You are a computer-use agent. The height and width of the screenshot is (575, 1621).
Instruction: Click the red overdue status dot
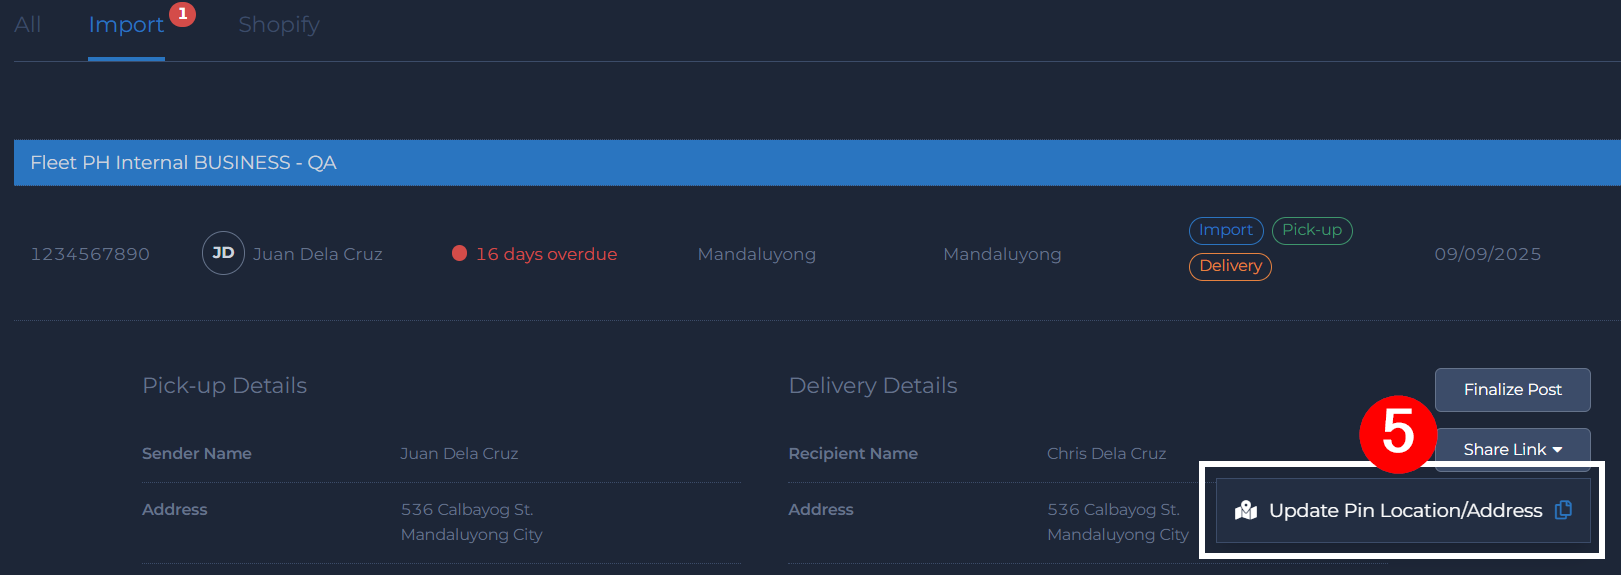point(460,253)
